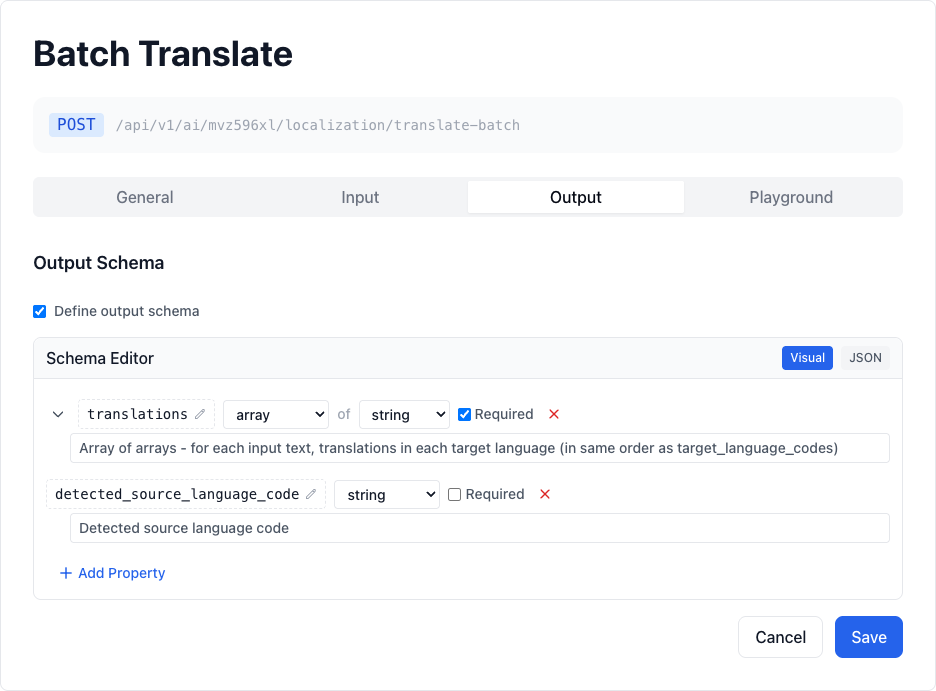This screenshot has width=936, height=691.
Task: Change array item type via string dropdown
Action: coord(404,414)
